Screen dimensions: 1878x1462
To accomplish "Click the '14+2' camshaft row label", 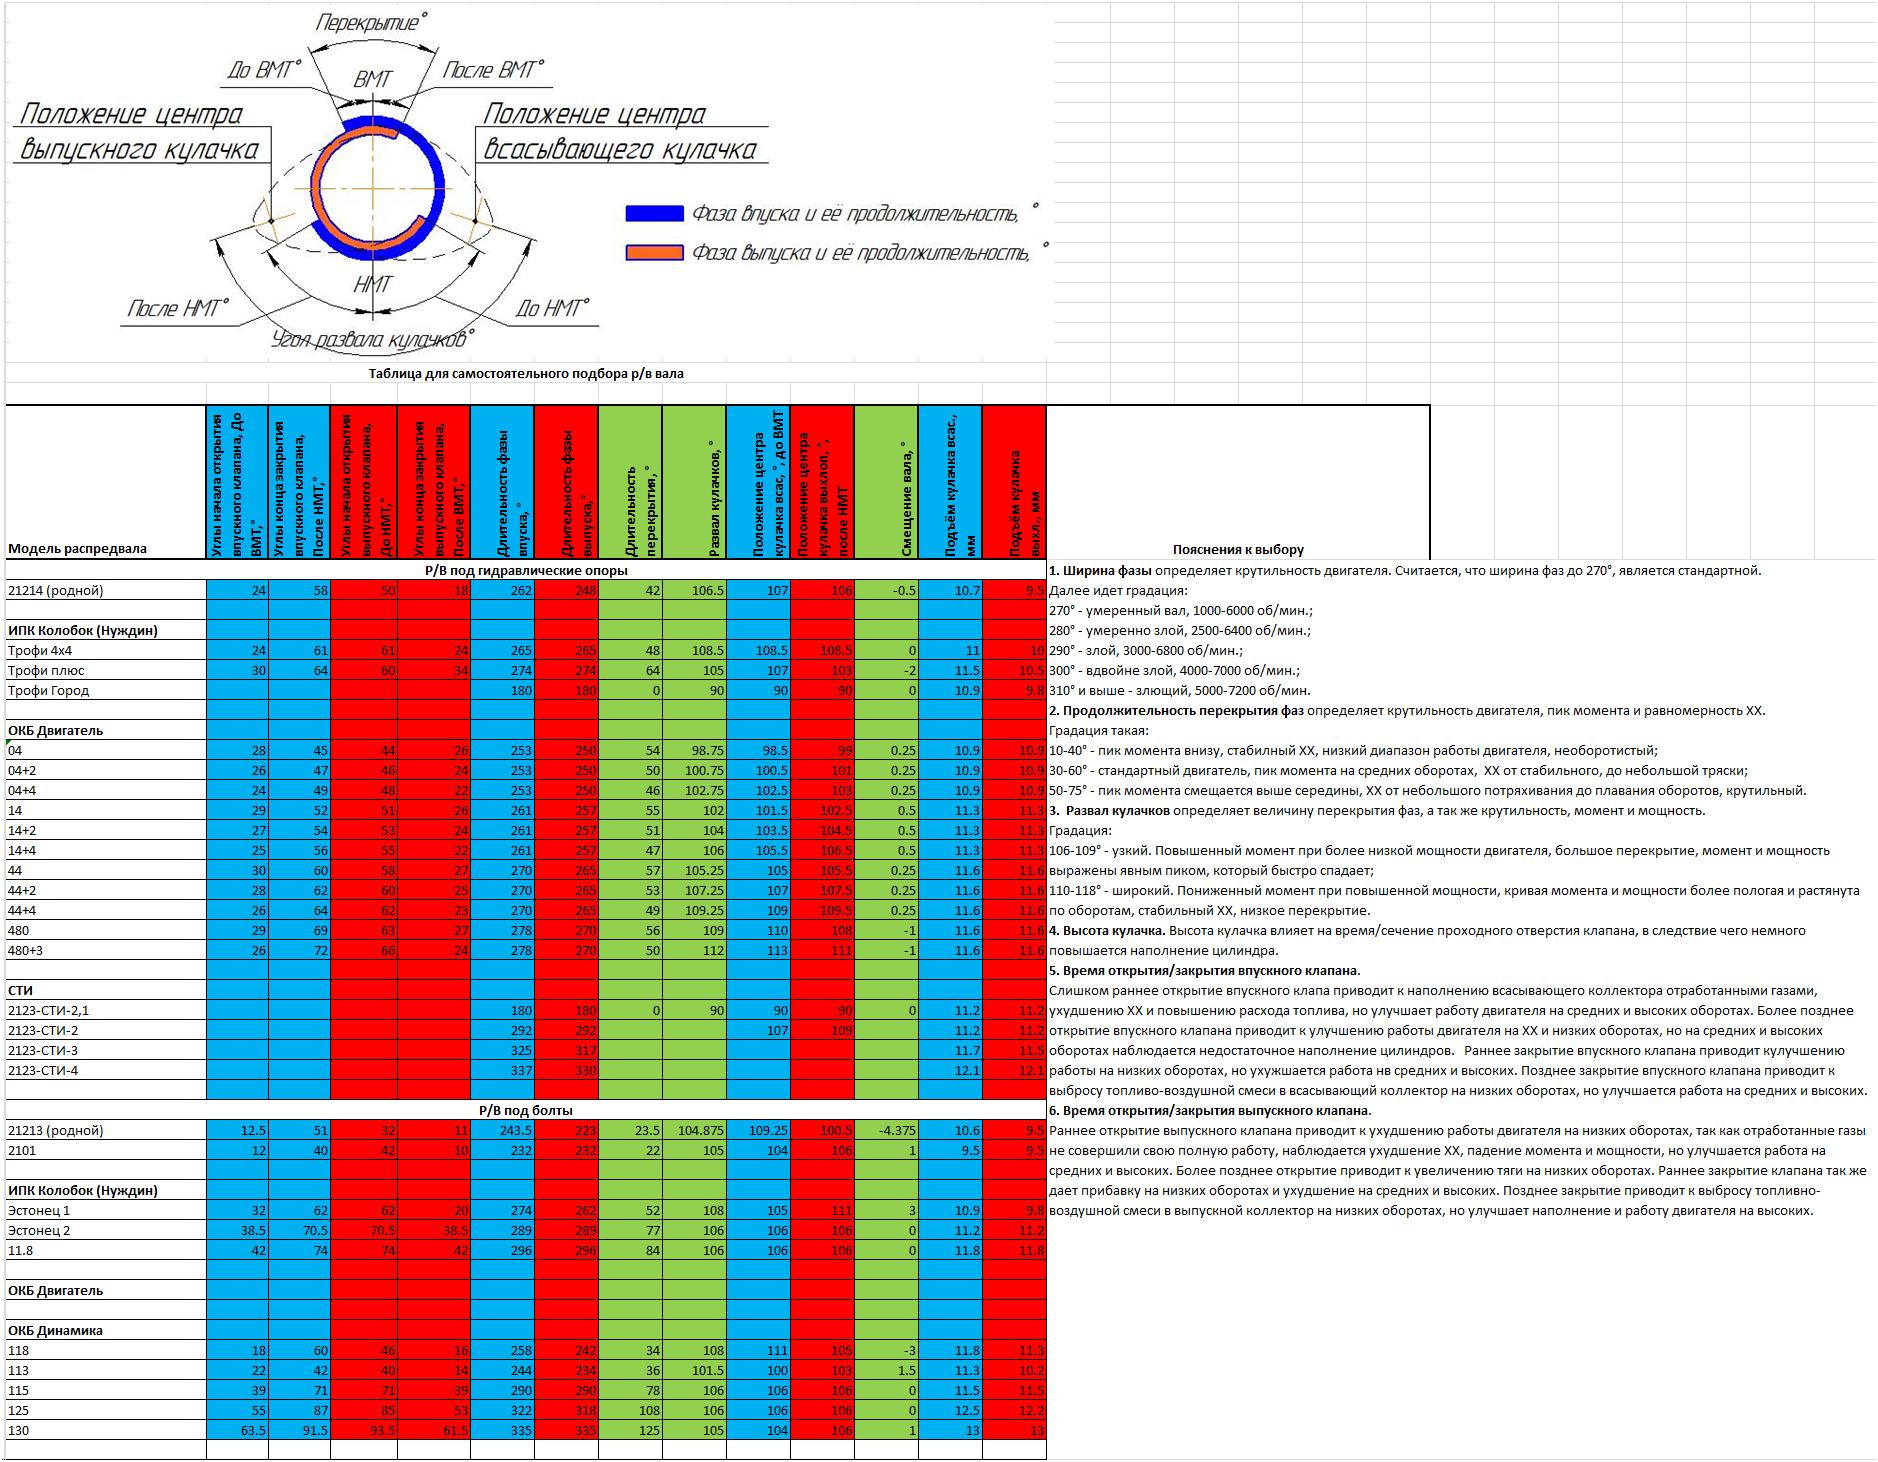I will pos(106,830).
